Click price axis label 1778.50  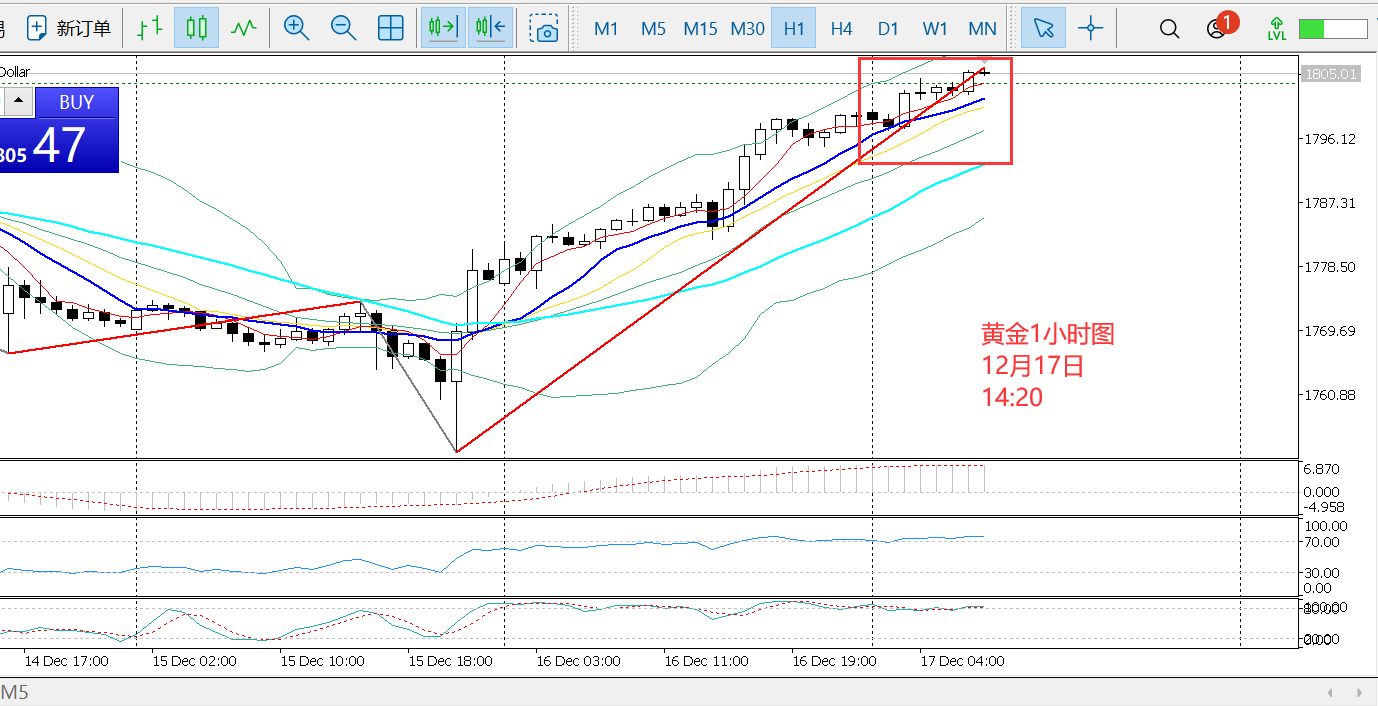tap(1330, 267)
